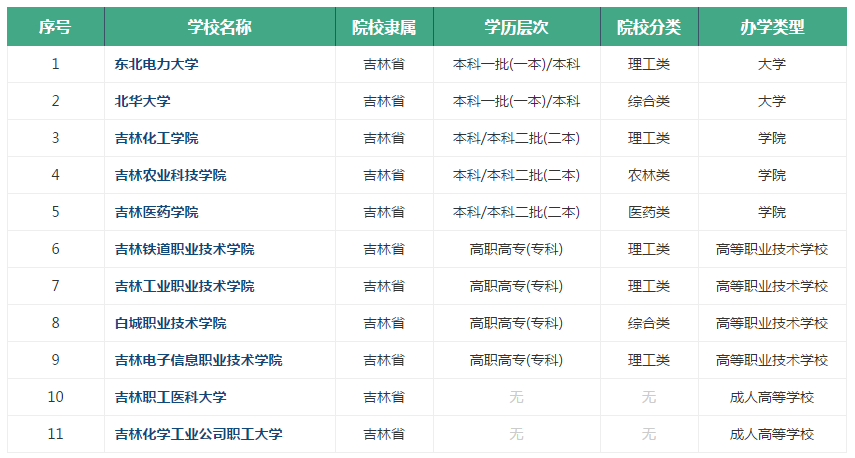855x458 pixels.
Task: Click the 办学类型 column header
Action: click(x=772, y=27)
